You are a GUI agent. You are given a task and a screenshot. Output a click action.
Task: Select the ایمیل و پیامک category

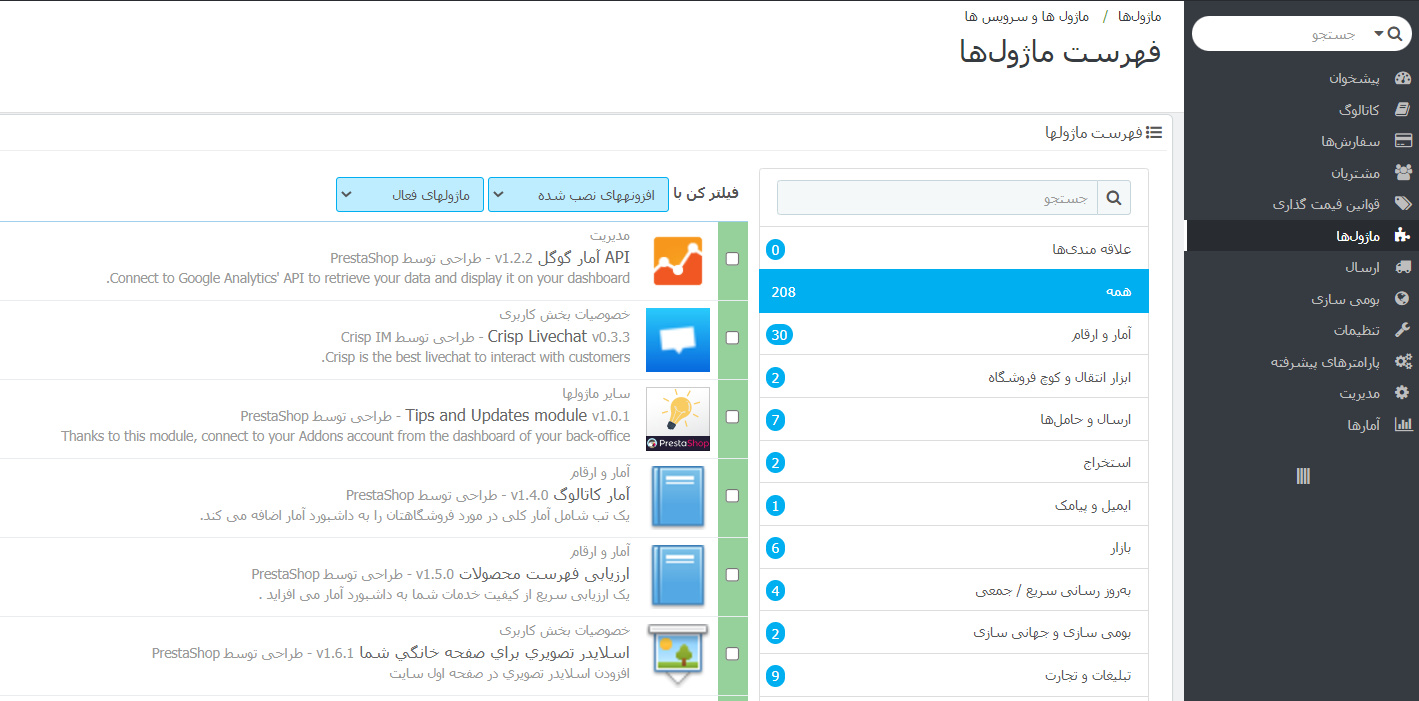[954, 506]
